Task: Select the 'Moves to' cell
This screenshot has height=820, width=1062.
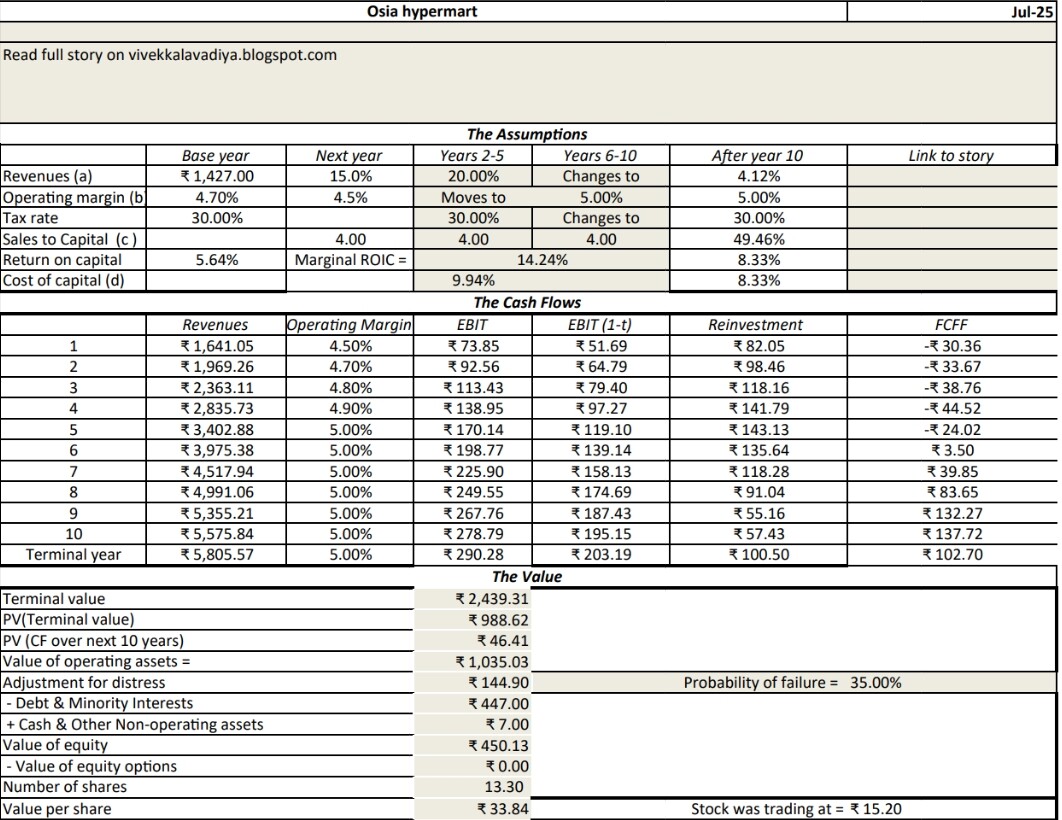Action: click(x=473, y=198)
